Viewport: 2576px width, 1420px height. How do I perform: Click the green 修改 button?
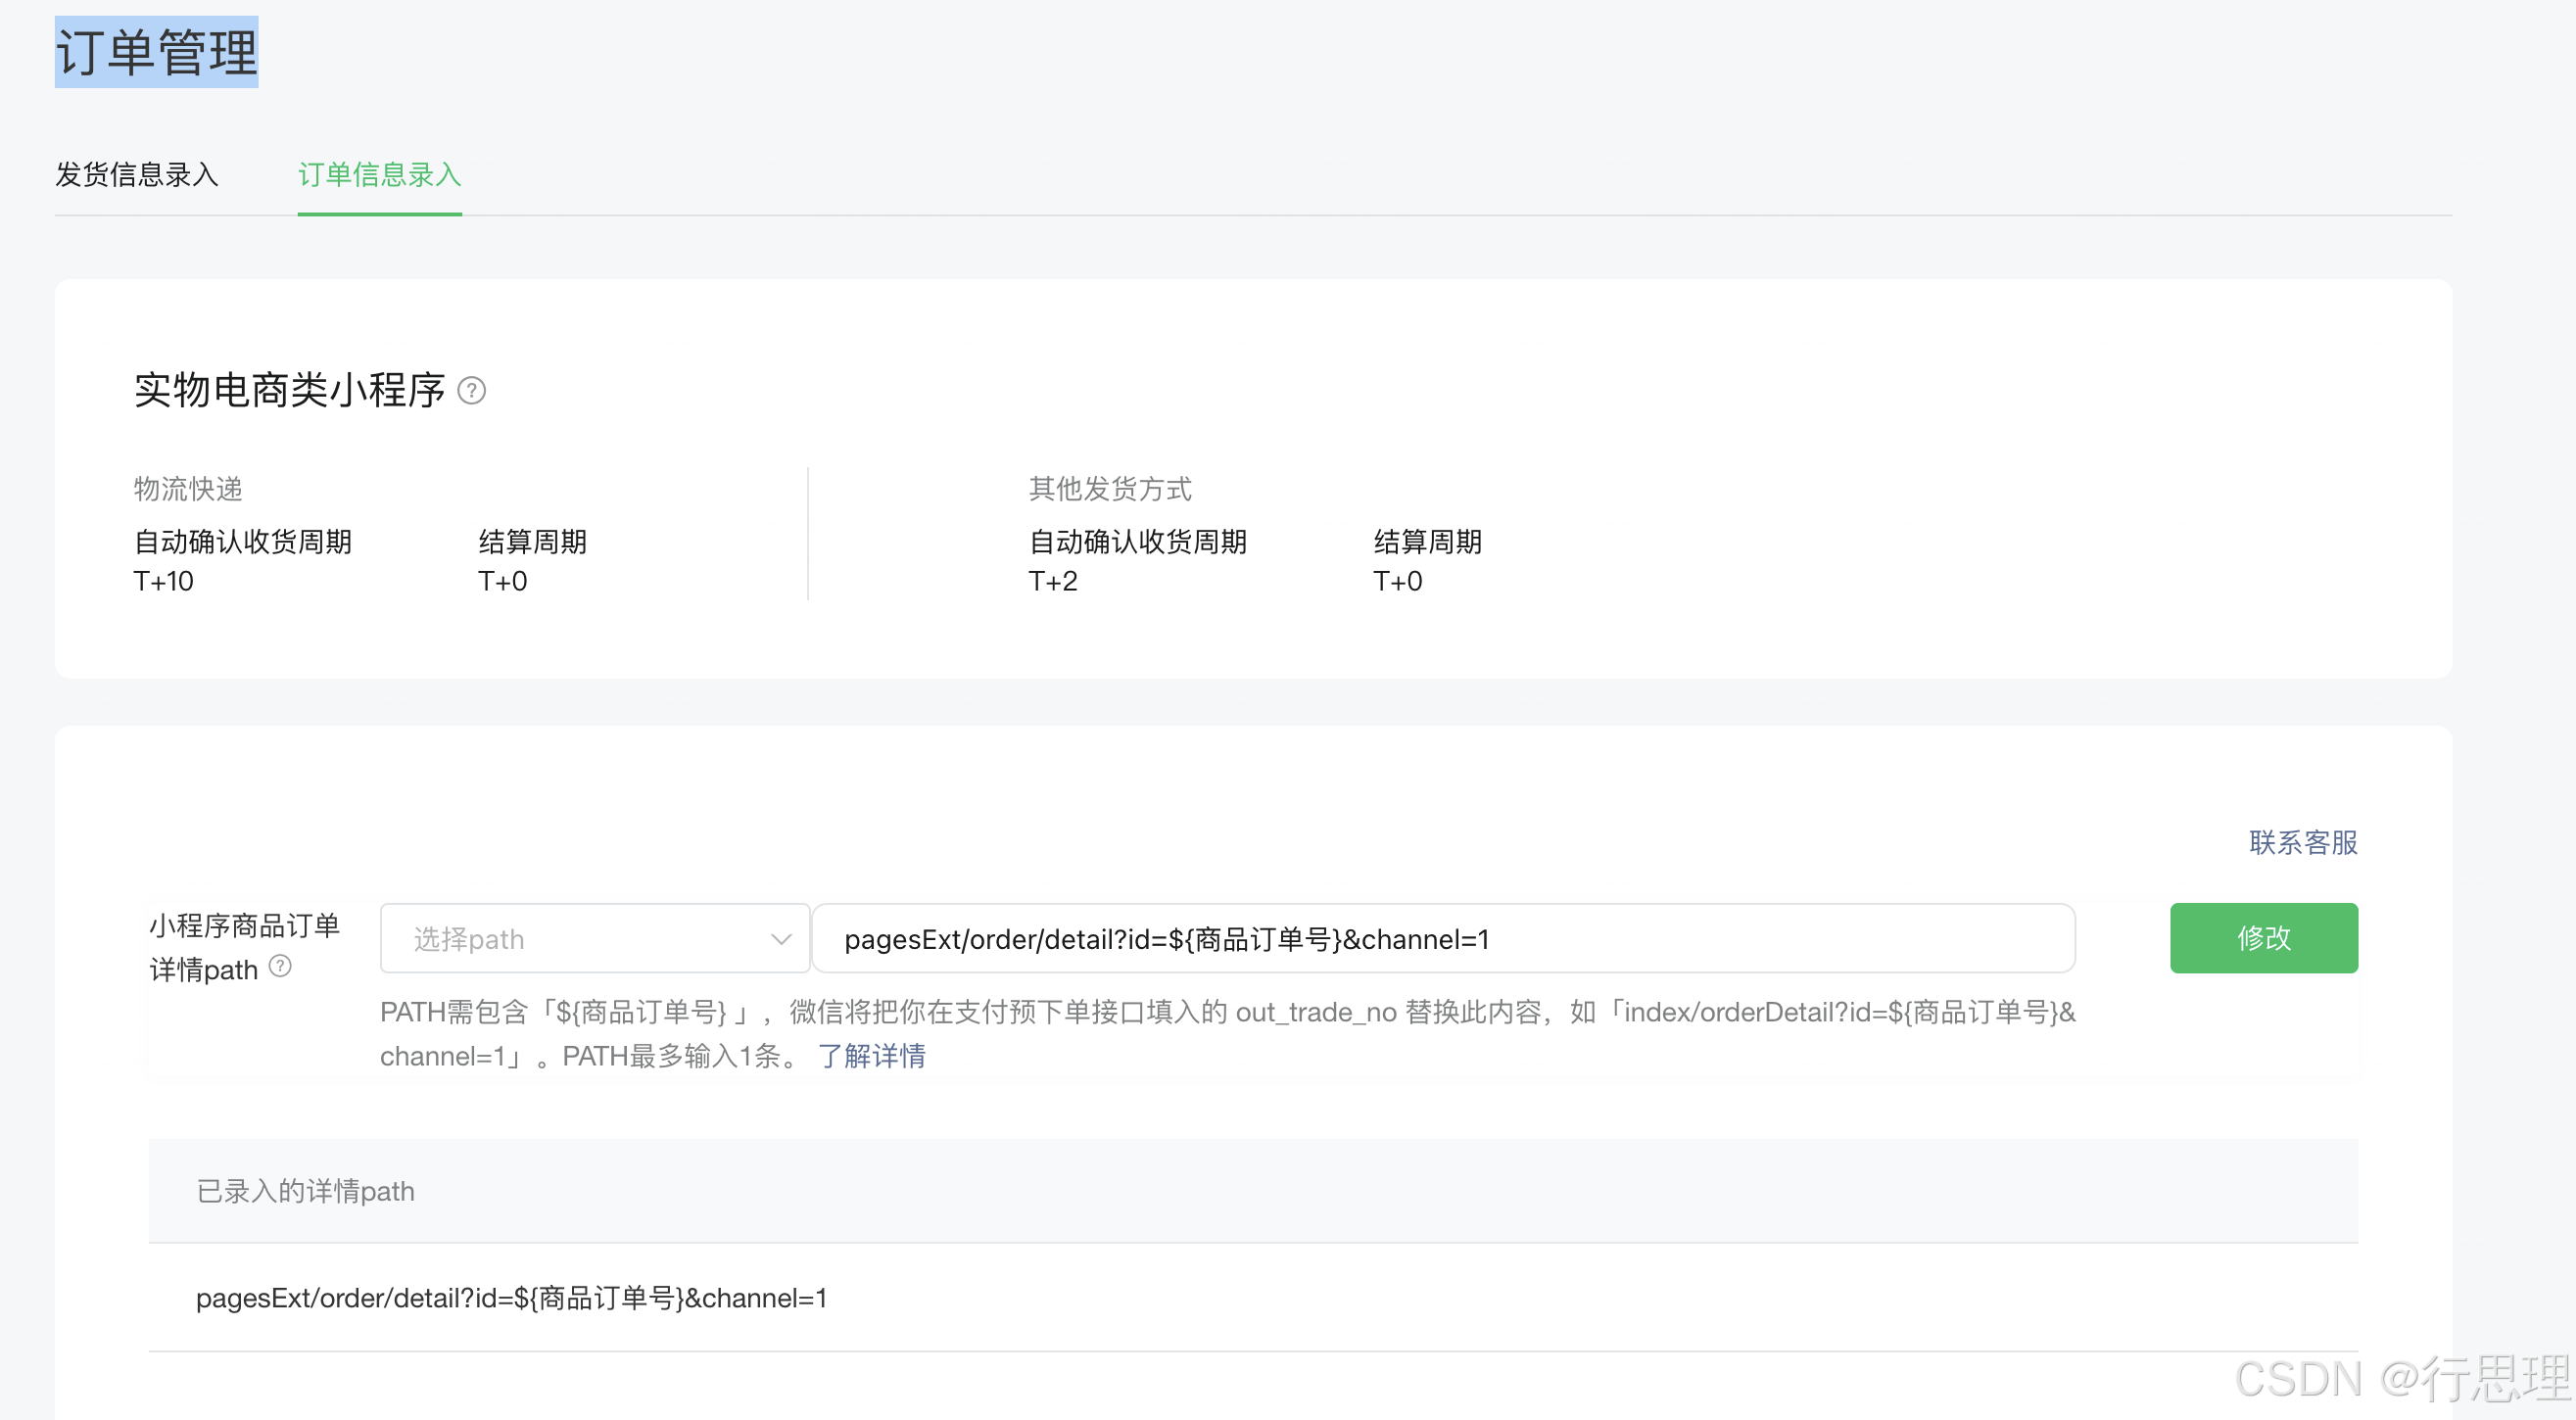2263,938
